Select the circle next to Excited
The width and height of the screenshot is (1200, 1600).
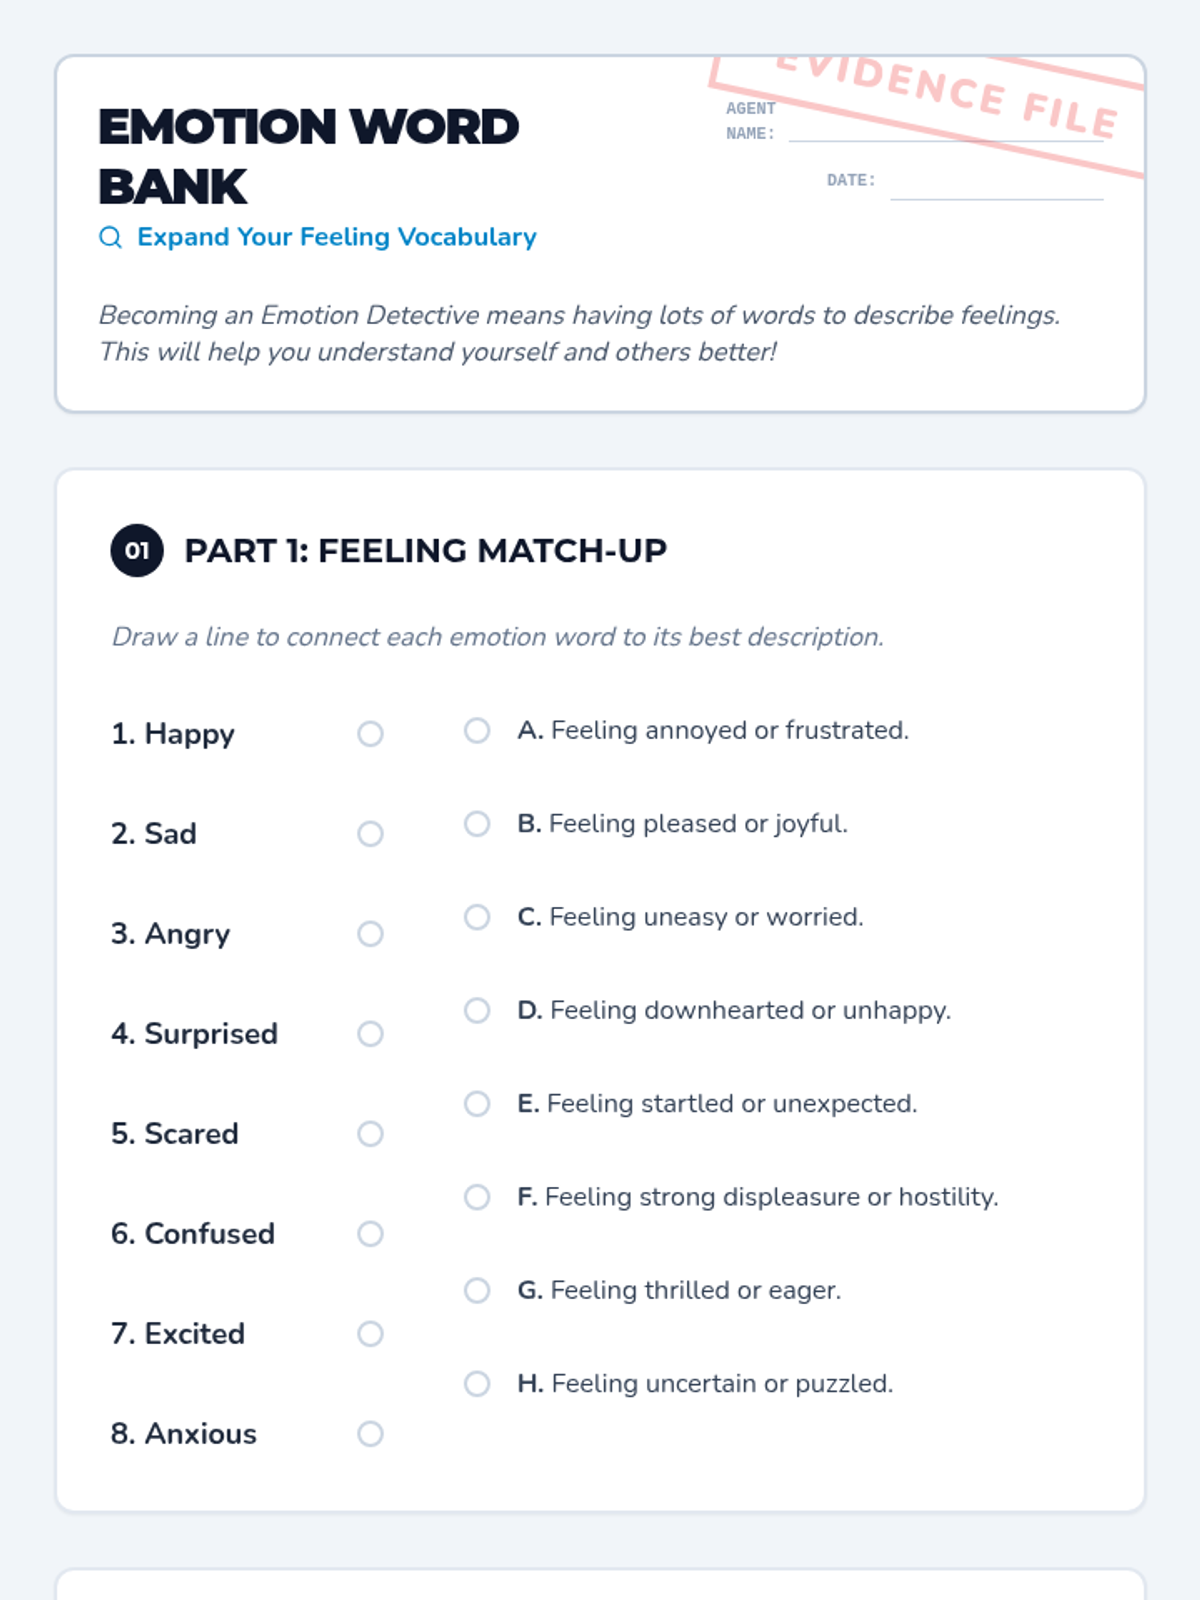[x=370, y=1334]
